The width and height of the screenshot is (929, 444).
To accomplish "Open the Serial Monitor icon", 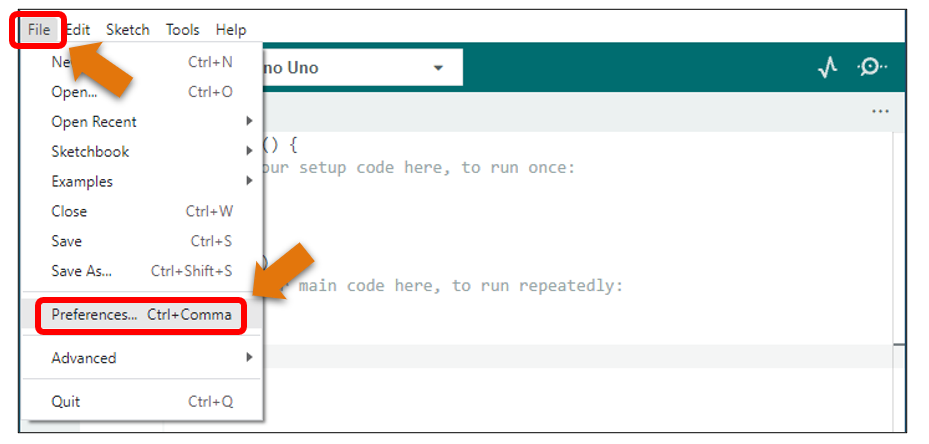I will 872,68.
